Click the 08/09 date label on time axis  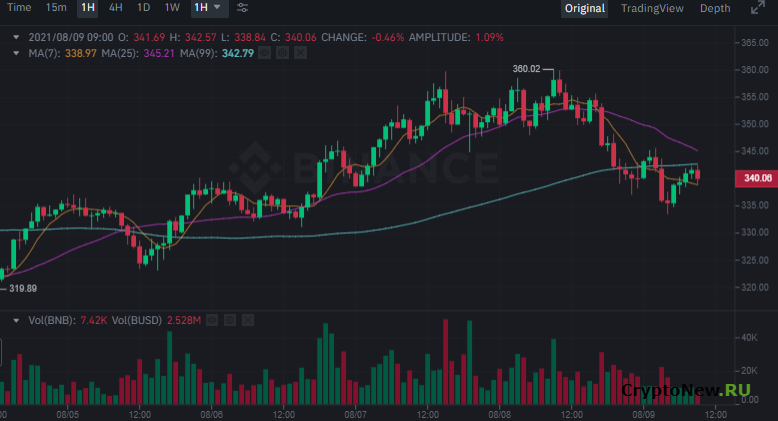644,414
